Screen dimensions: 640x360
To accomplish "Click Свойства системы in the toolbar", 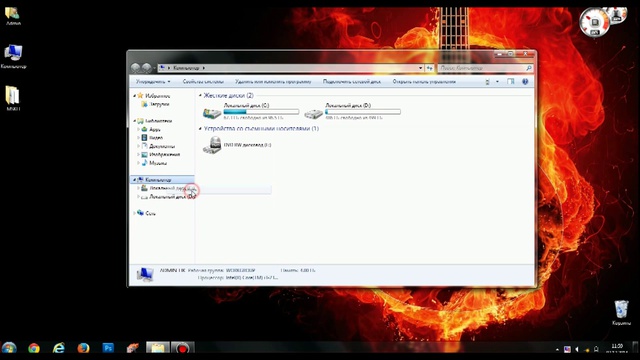I will coord(203,82).
